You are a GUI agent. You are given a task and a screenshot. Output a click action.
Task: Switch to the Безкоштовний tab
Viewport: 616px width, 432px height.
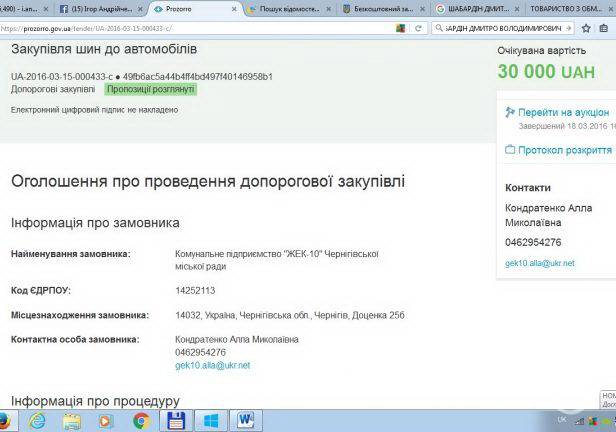(x=380, y=8)
